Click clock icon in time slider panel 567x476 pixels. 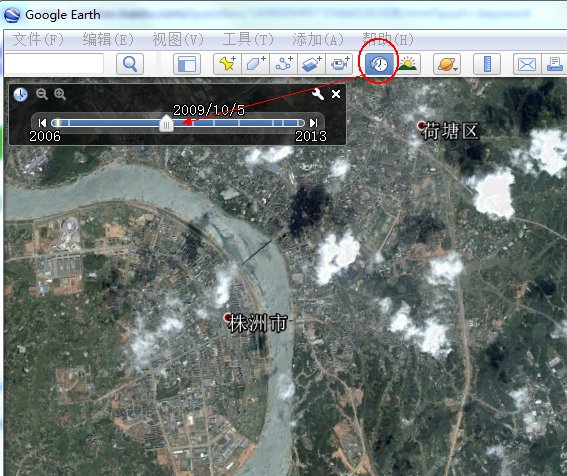pos(21,94)
